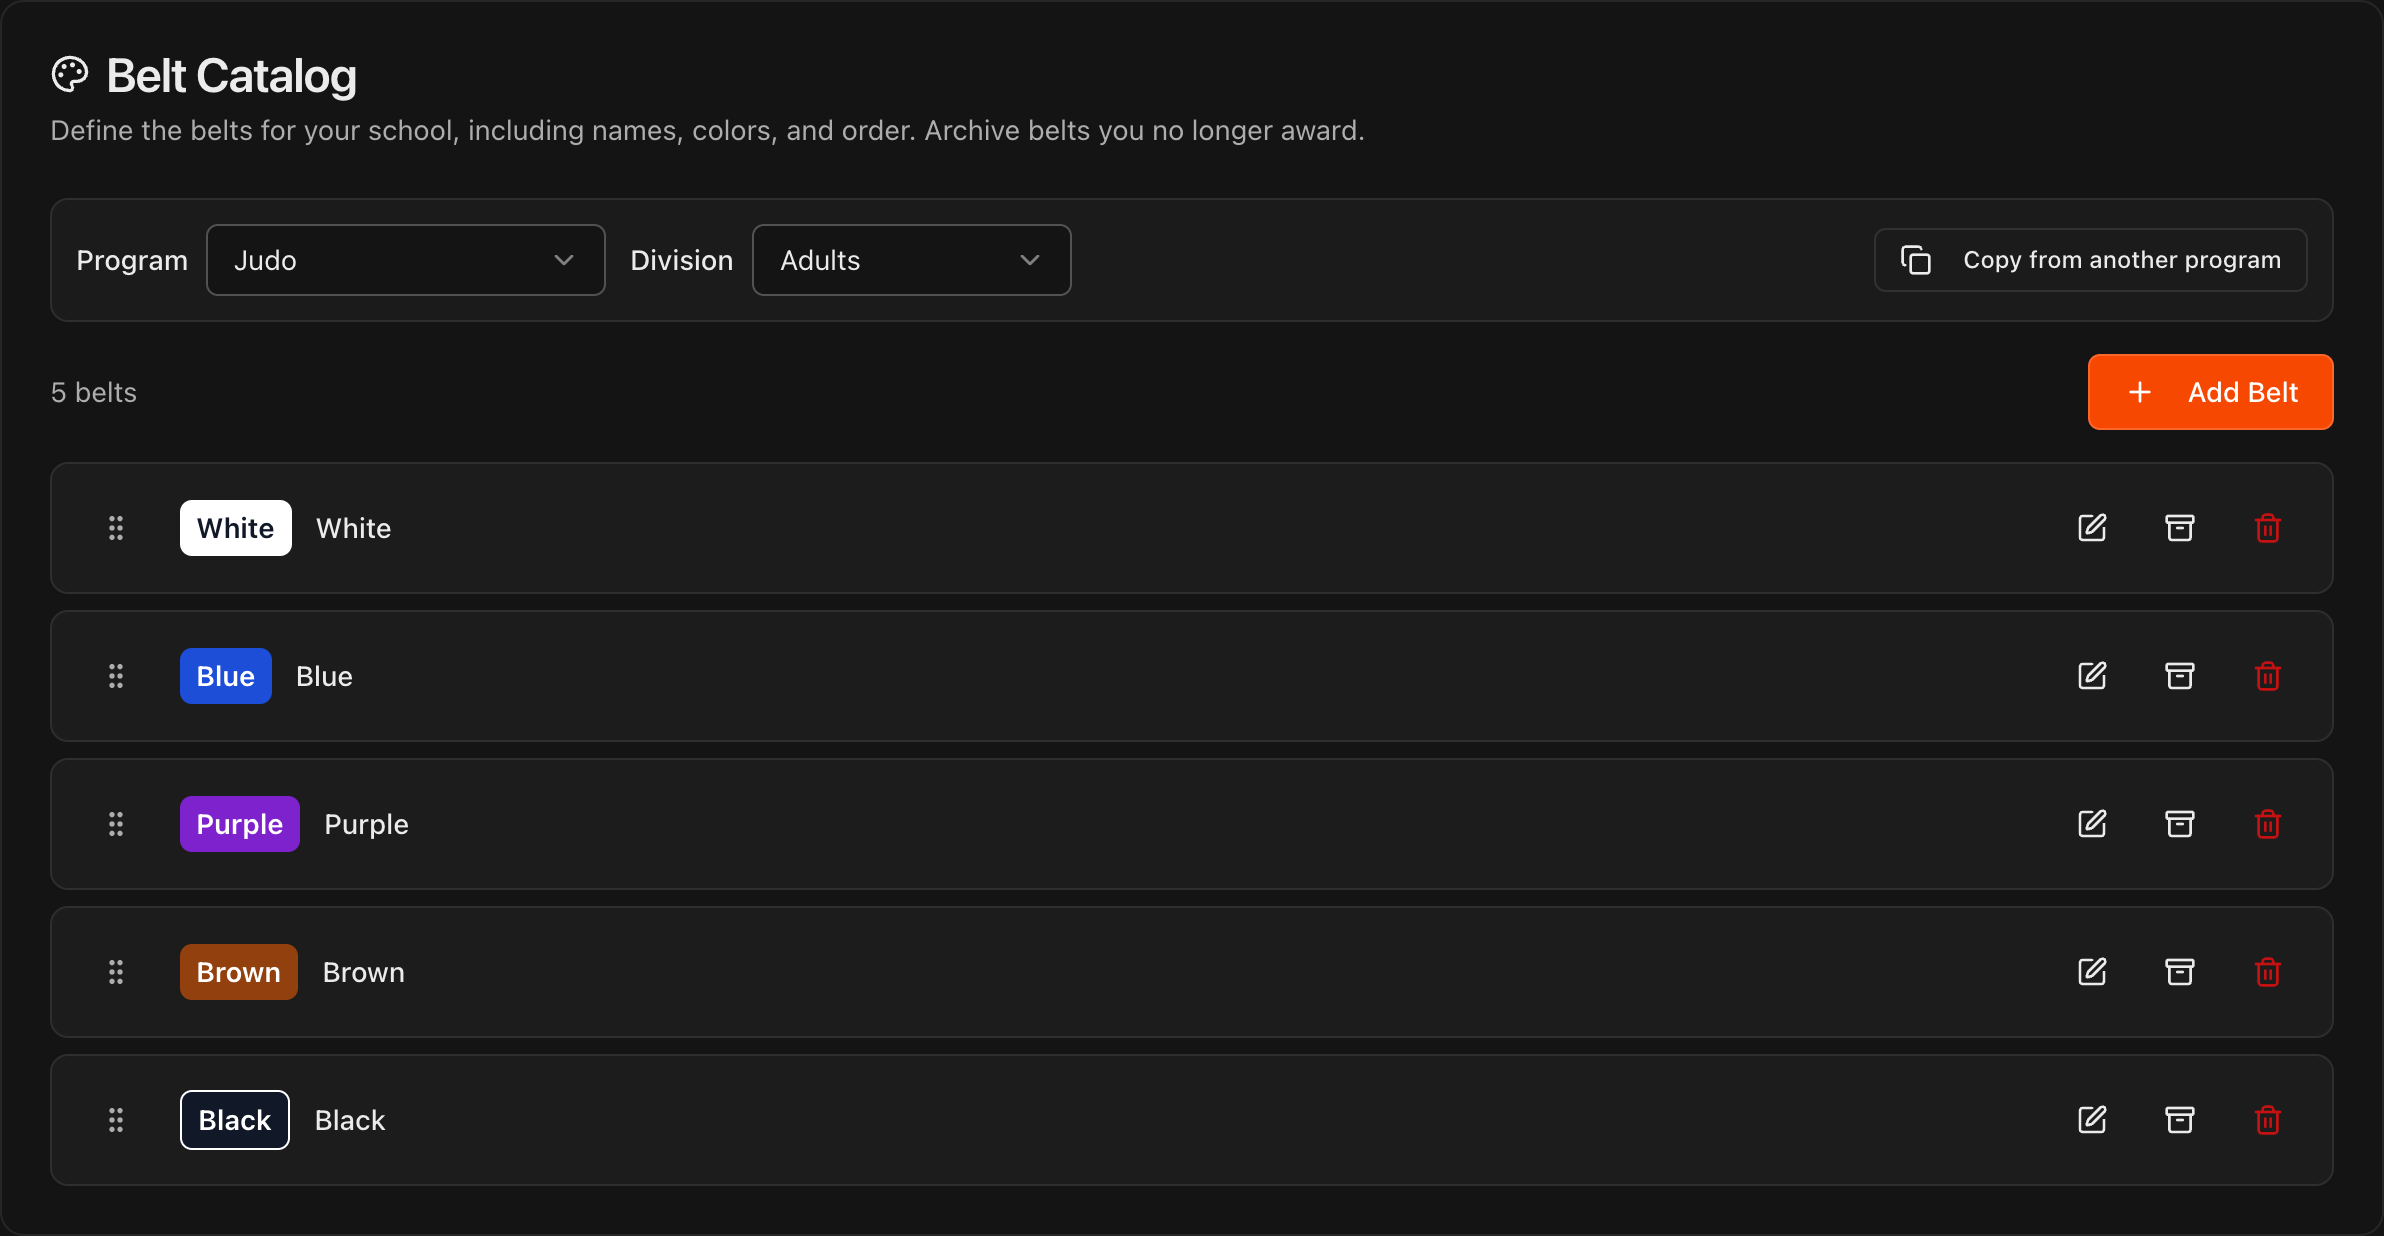
Task: Click the palette icon beside Belt Catalog
Action: coord(70,75)
